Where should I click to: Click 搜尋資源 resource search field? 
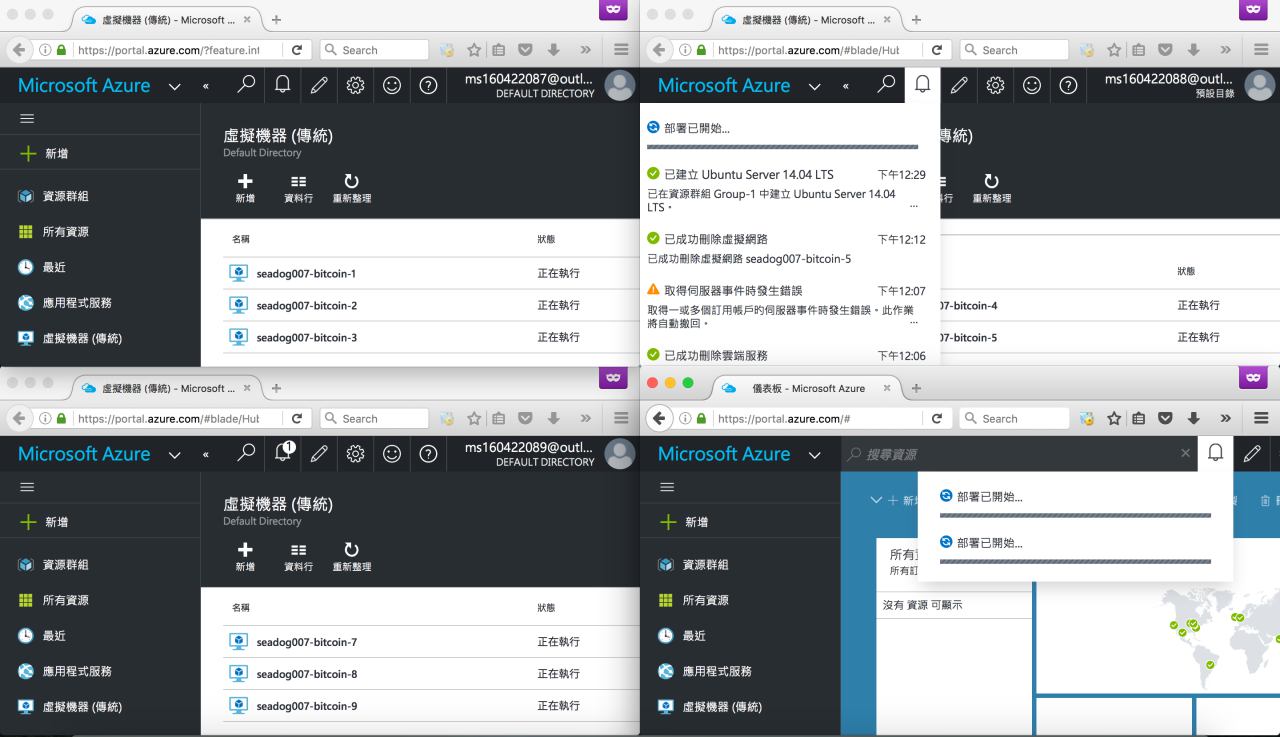(x=1017, y=454)
